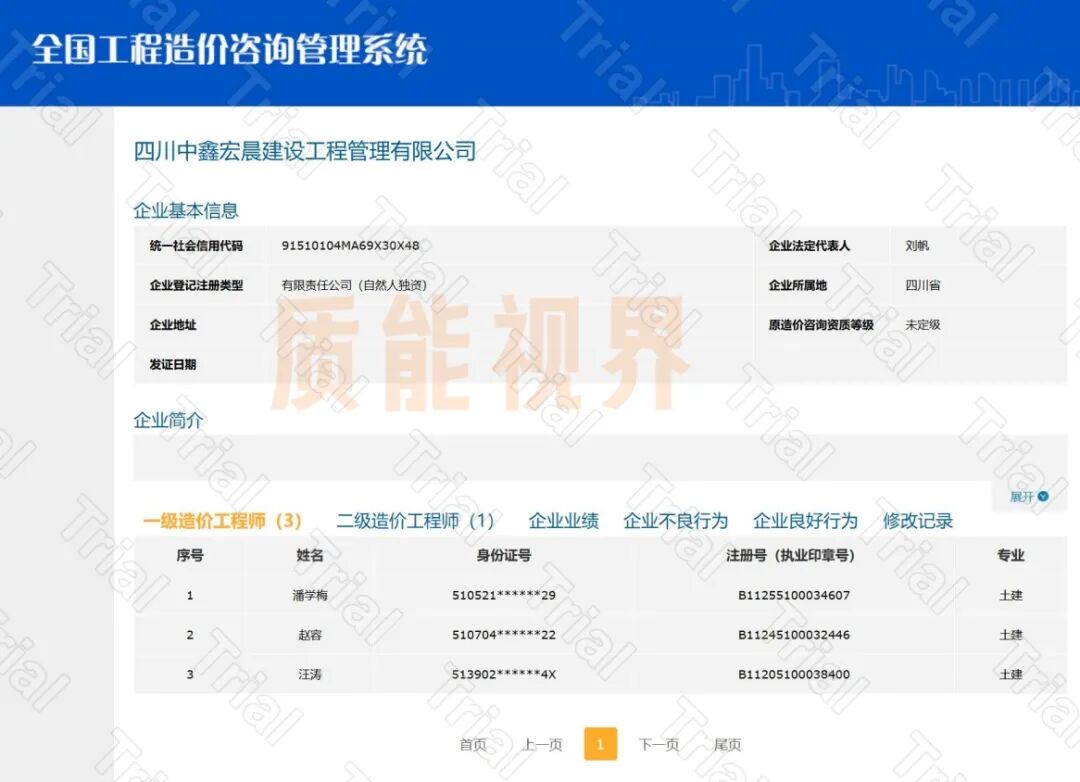Expand the 企业简介 section with 展开 arrow
This screenshot has width=1080, height=782.
tap(1028, 496)
